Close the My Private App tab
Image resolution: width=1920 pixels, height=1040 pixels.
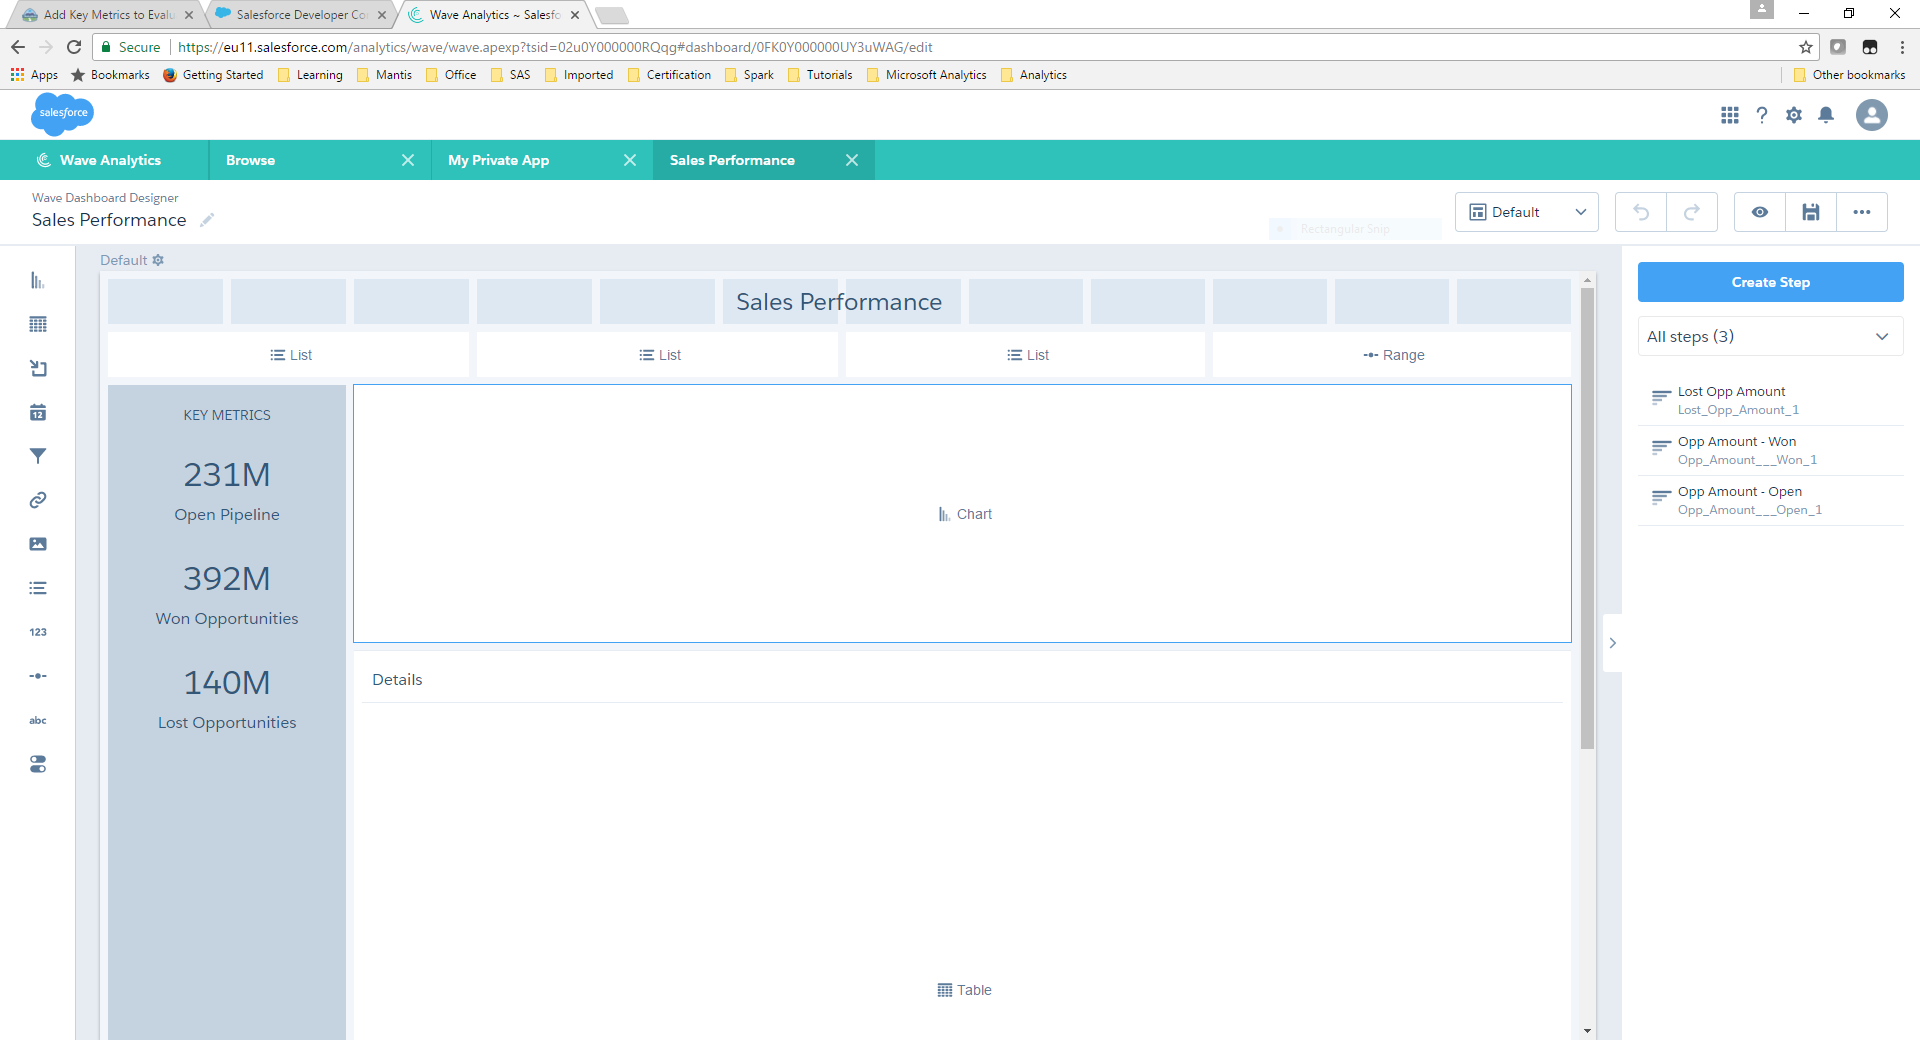click(x=630, y=160)
